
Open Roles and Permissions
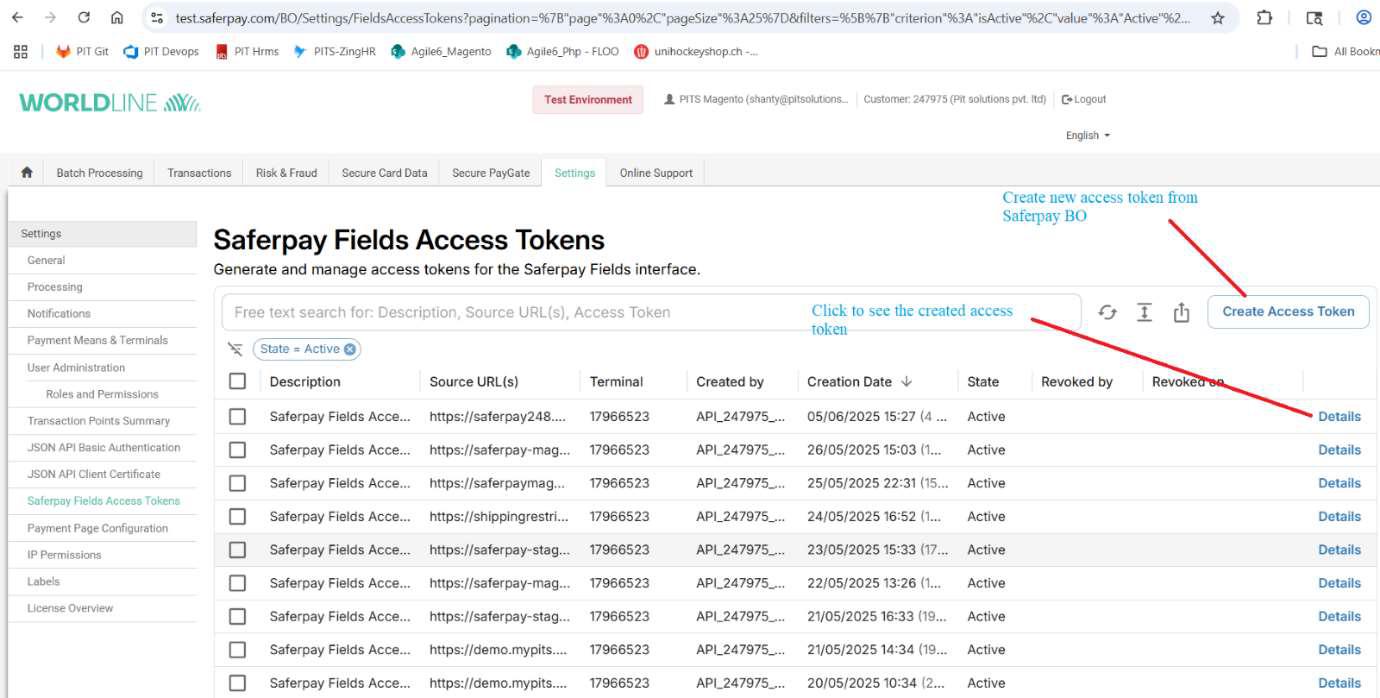tap(102, 394)
